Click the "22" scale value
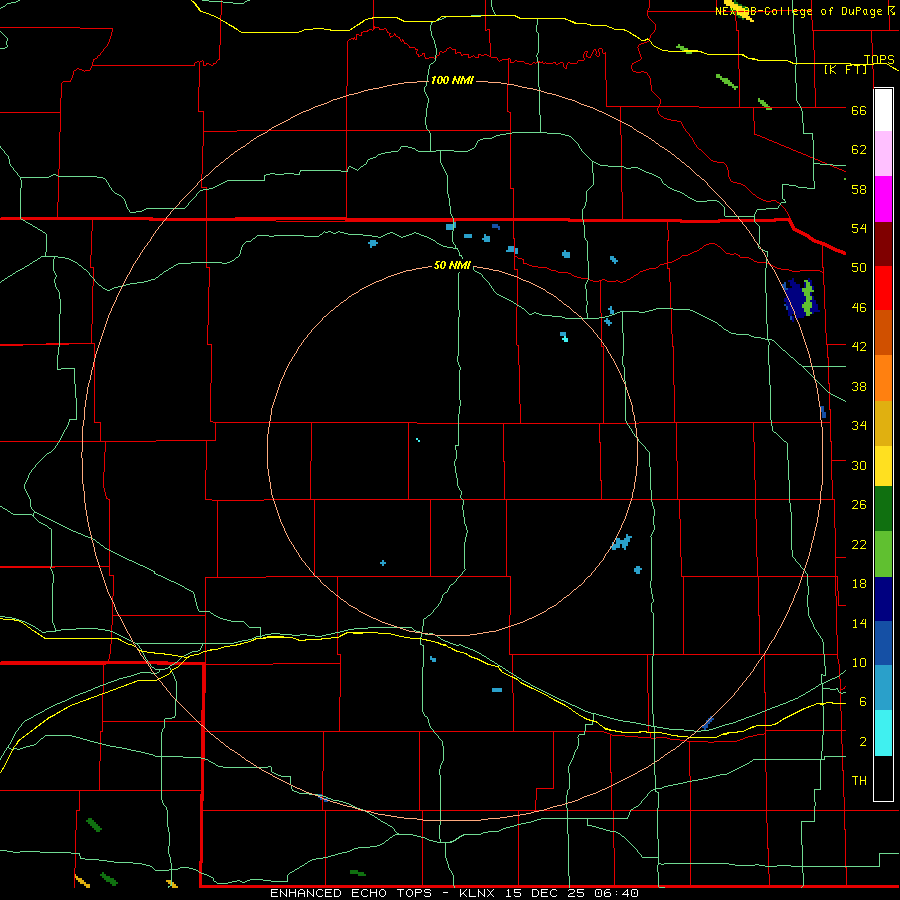 [x=859, y=545]
